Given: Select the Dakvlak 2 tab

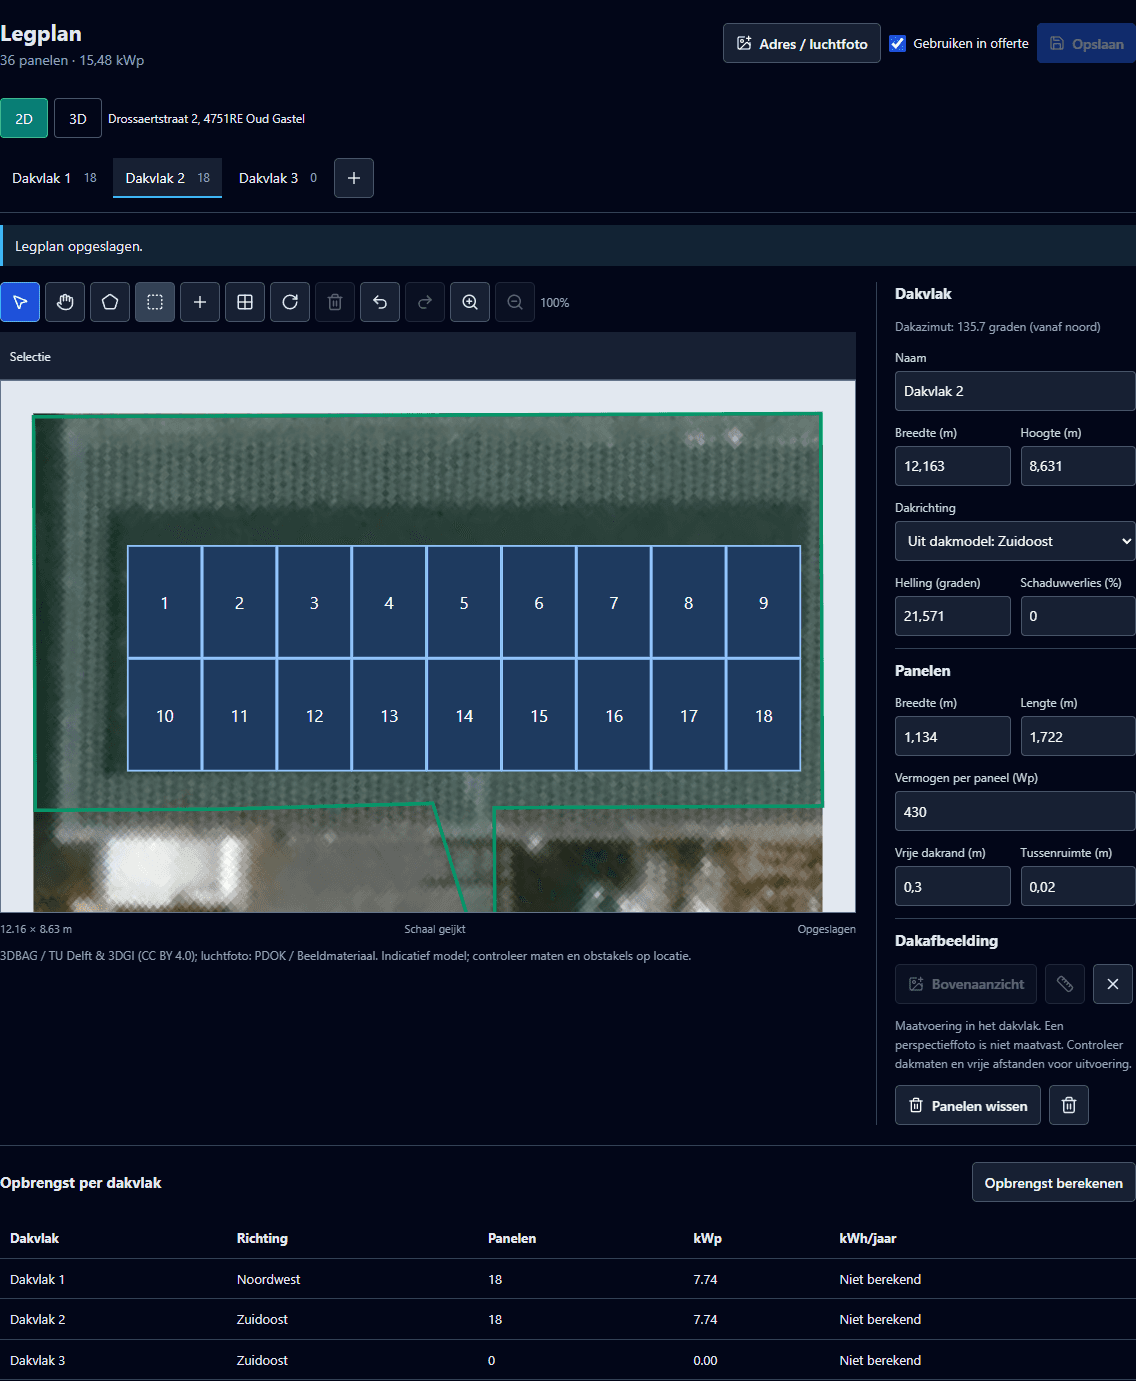Looking at the screenshot, I should pyautogui.click(x=167, y=178).
